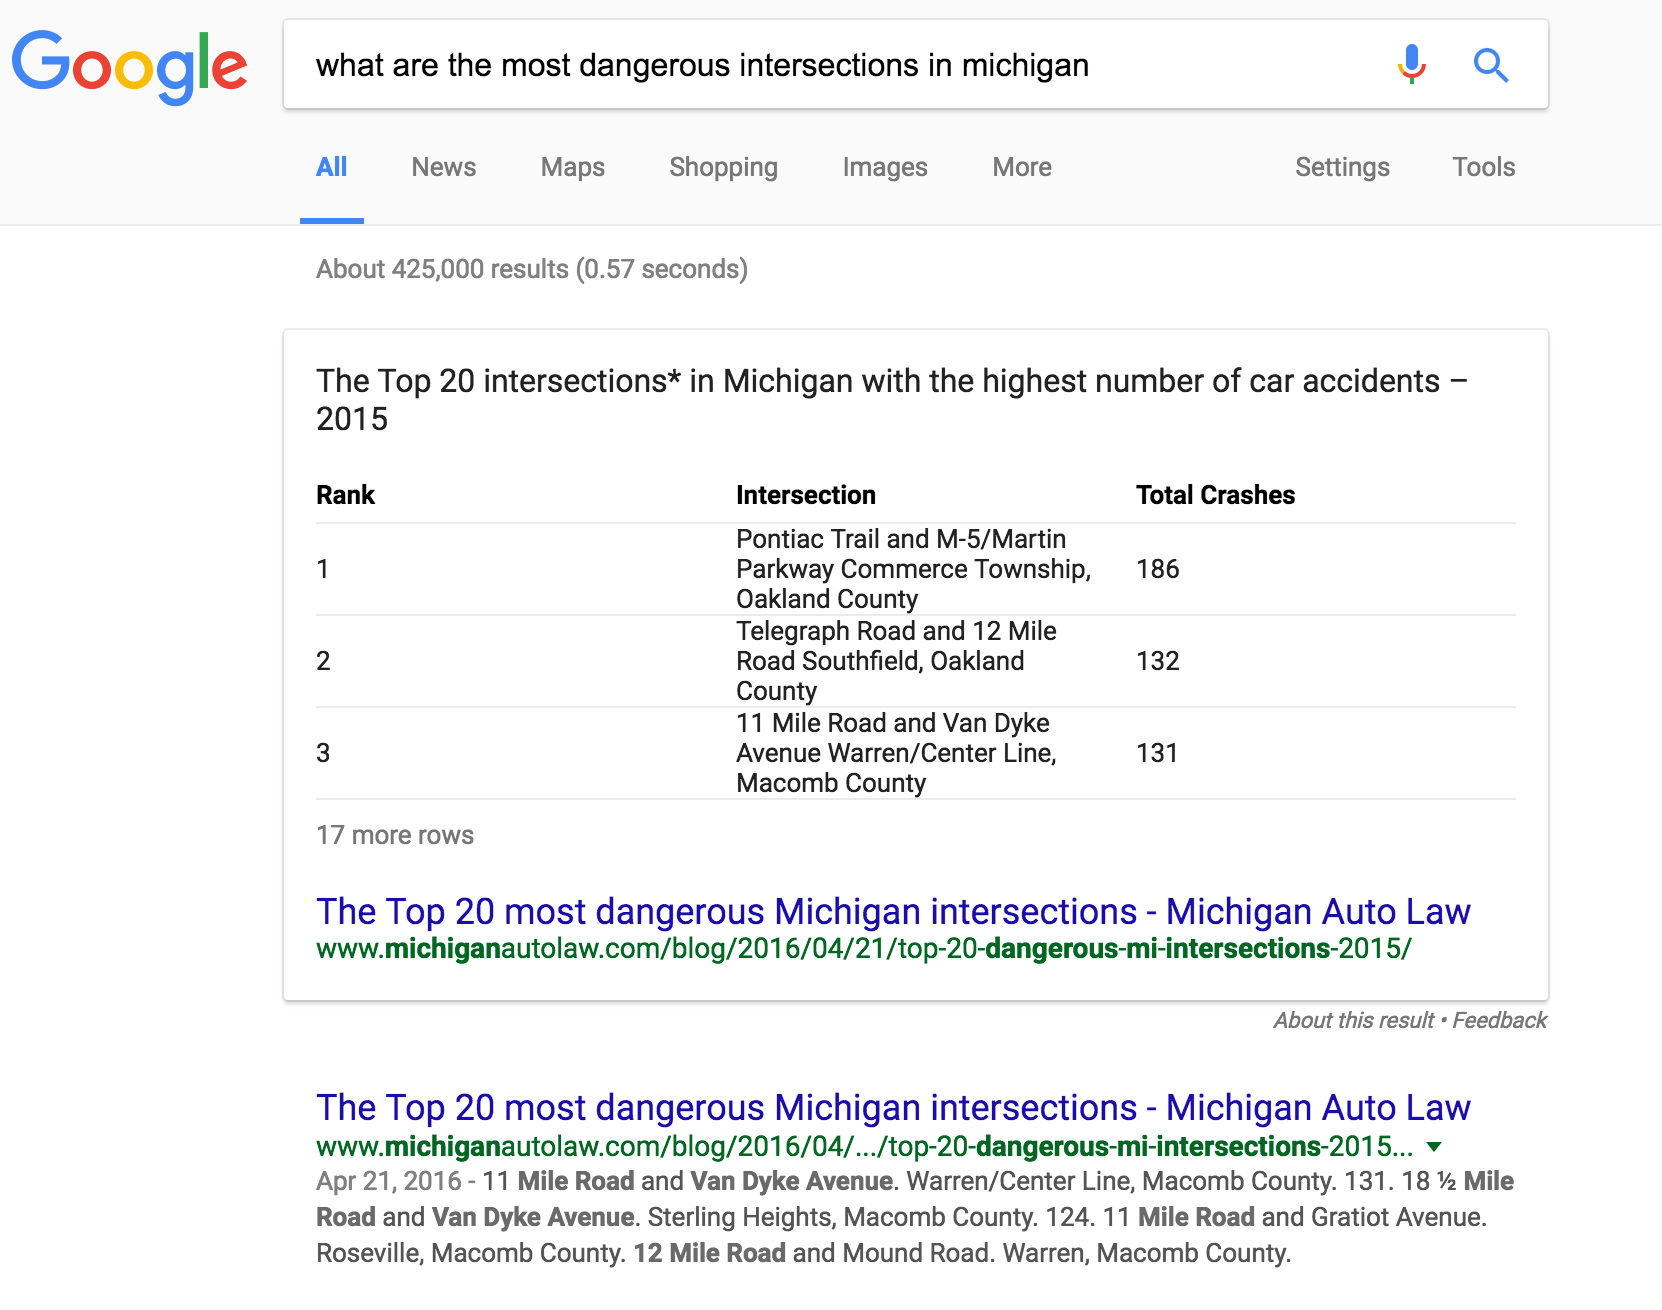Click '11 Mile Road and Van Dyke' table cell
Screen dimensions: 1662x1310
click(x=896, y=753)
